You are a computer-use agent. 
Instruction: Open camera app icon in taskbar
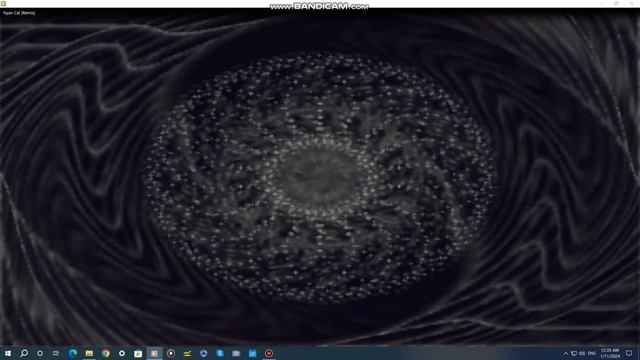click(x=236, y=353)
